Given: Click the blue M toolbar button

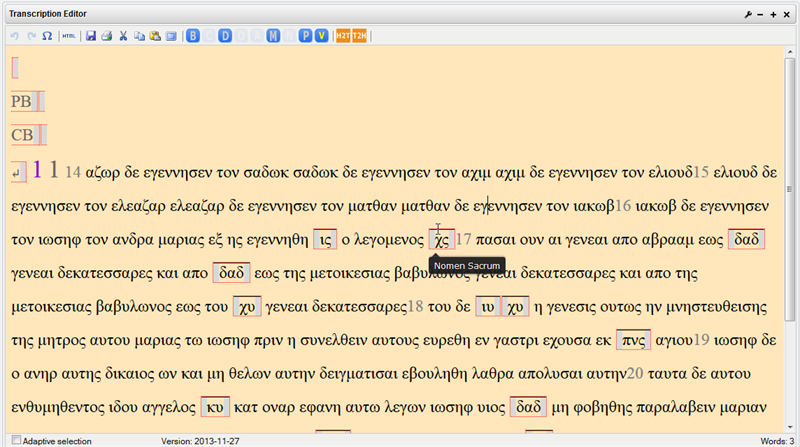Looking at the screenshot, I should click(x=273, y=36).
